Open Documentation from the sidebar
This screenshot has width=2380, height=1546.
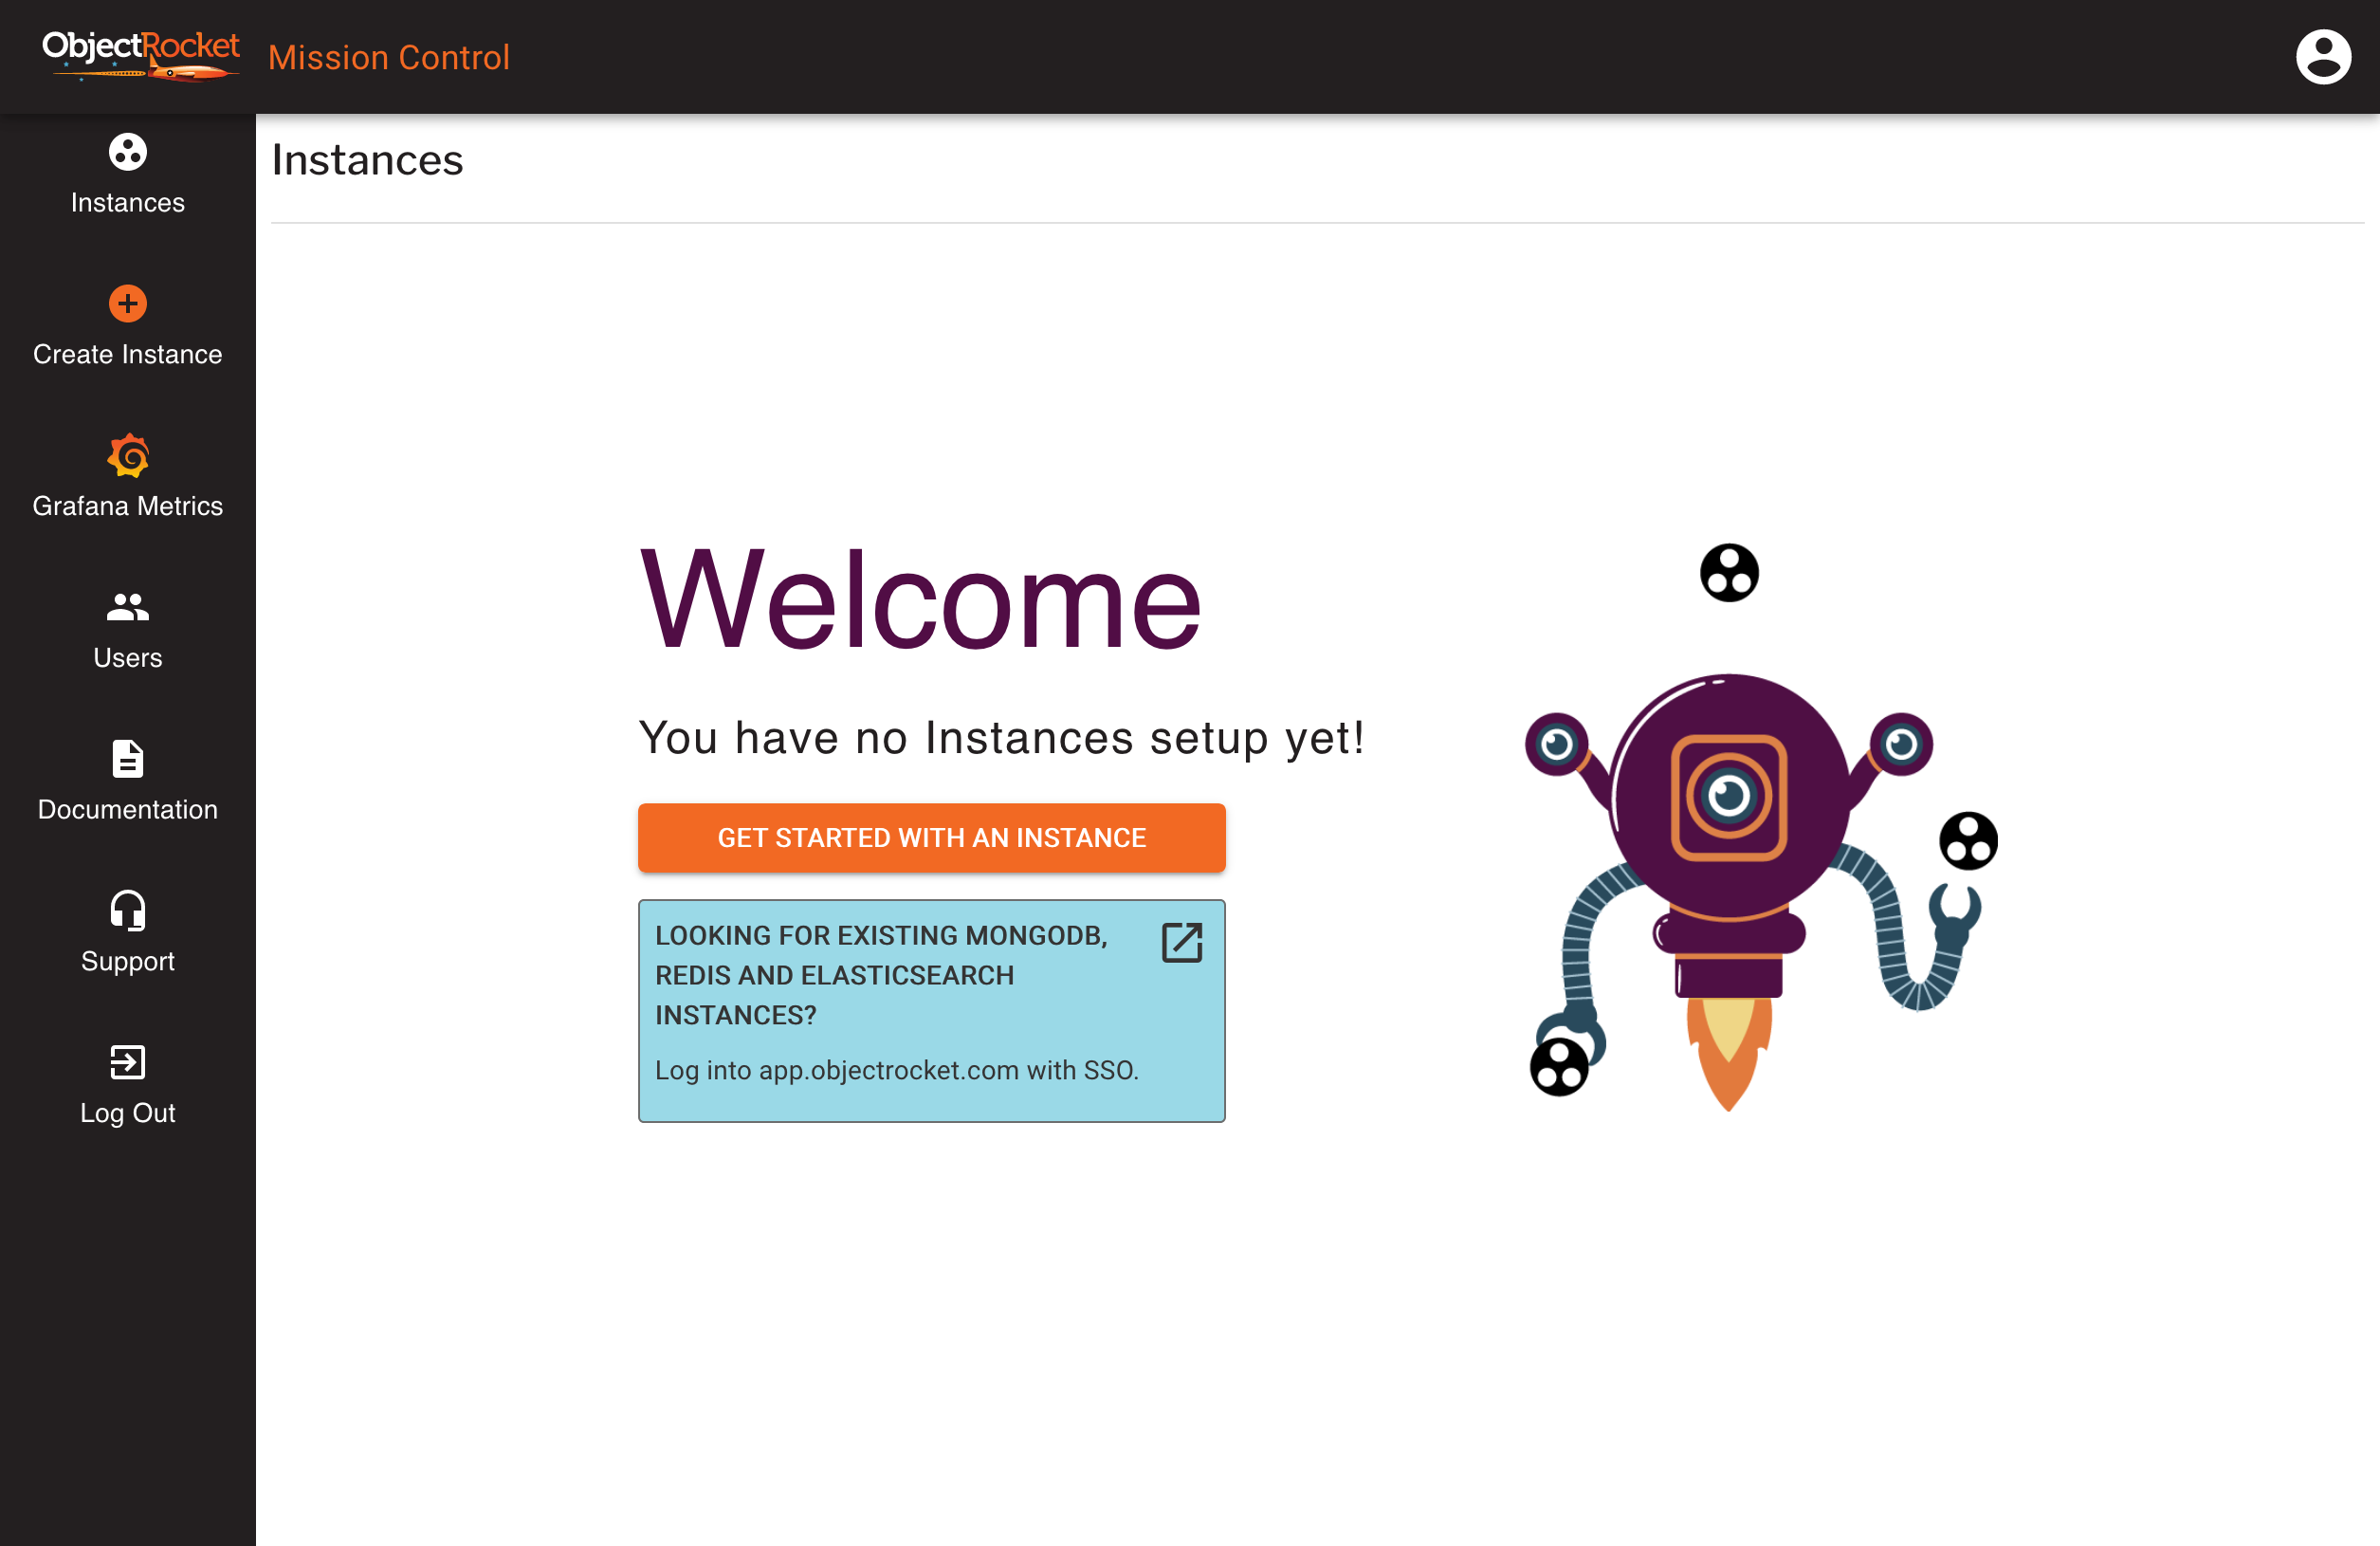pos(128,810)
